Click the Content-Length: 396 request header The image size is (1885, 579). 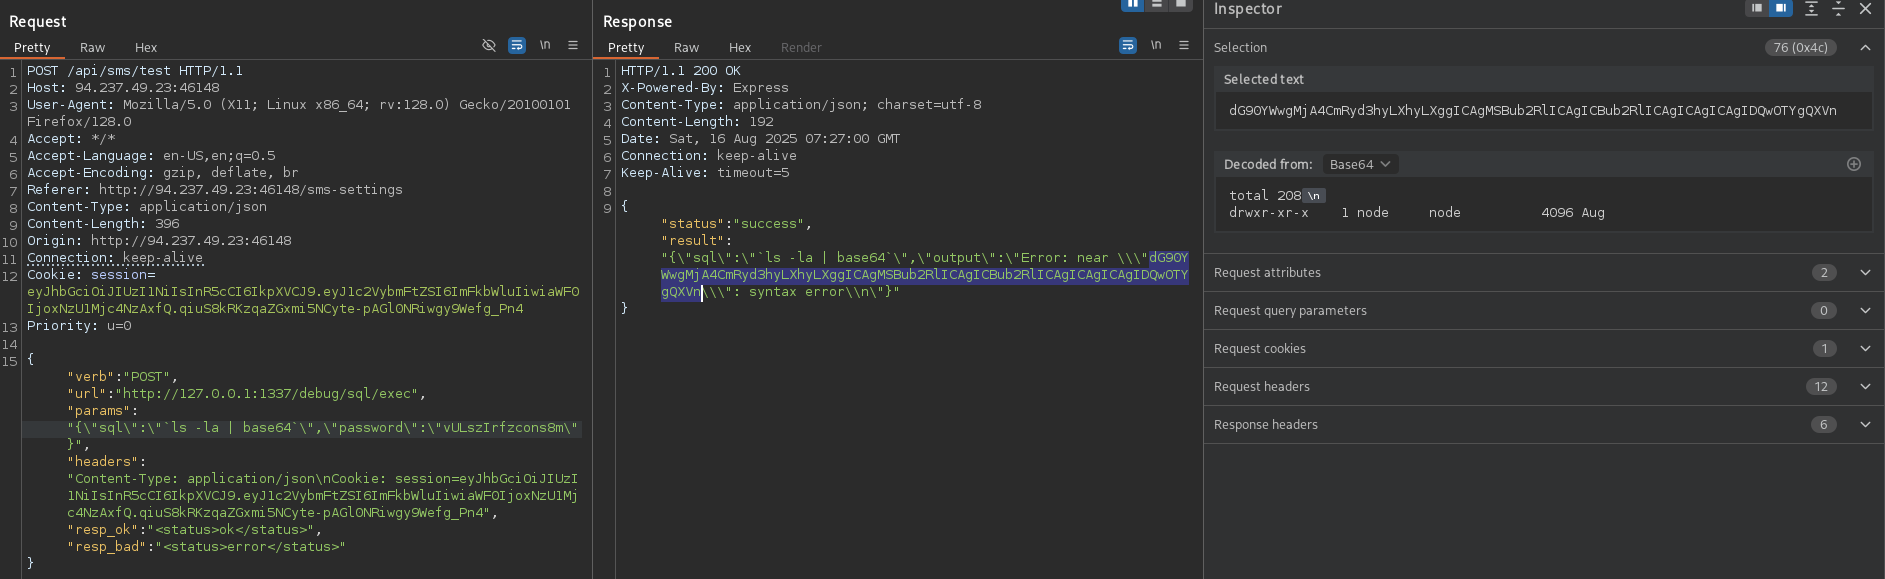coord(103,224)
